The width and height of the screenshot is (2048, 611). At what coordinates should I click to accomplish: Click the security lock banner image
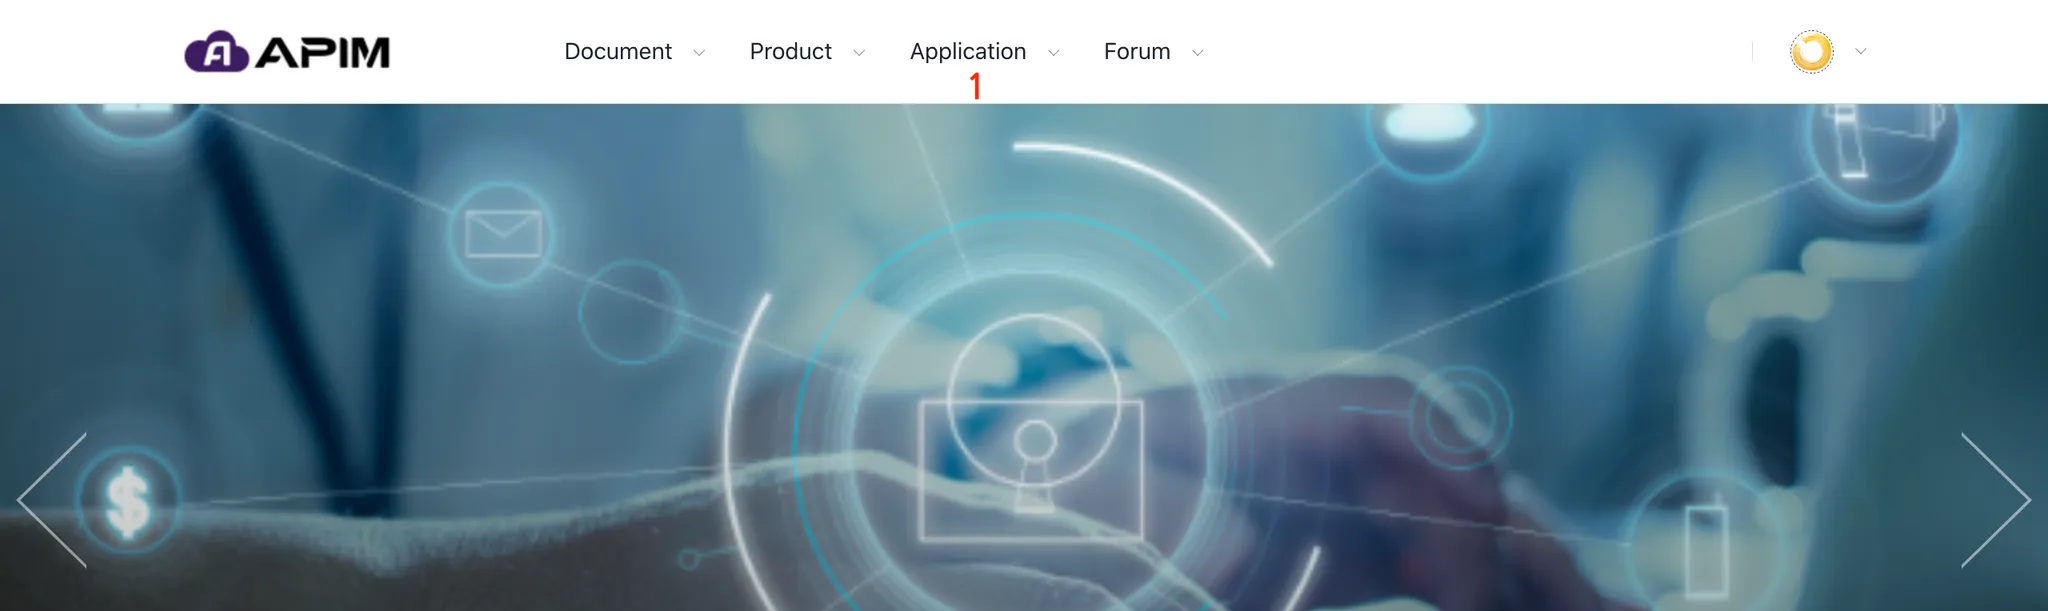click(x=1024, y=357)
